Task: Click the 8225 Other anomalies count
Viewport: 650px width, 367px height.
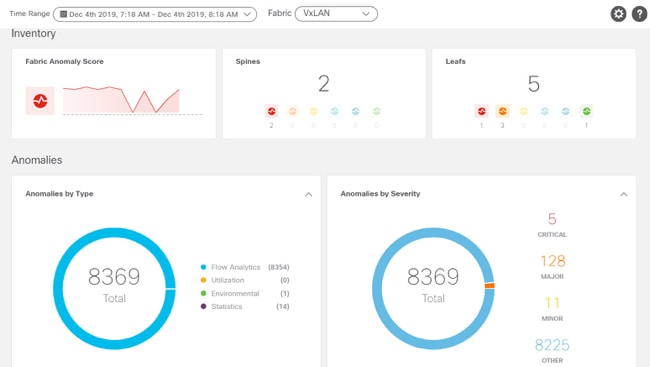Action: click(x=552, y=345)
